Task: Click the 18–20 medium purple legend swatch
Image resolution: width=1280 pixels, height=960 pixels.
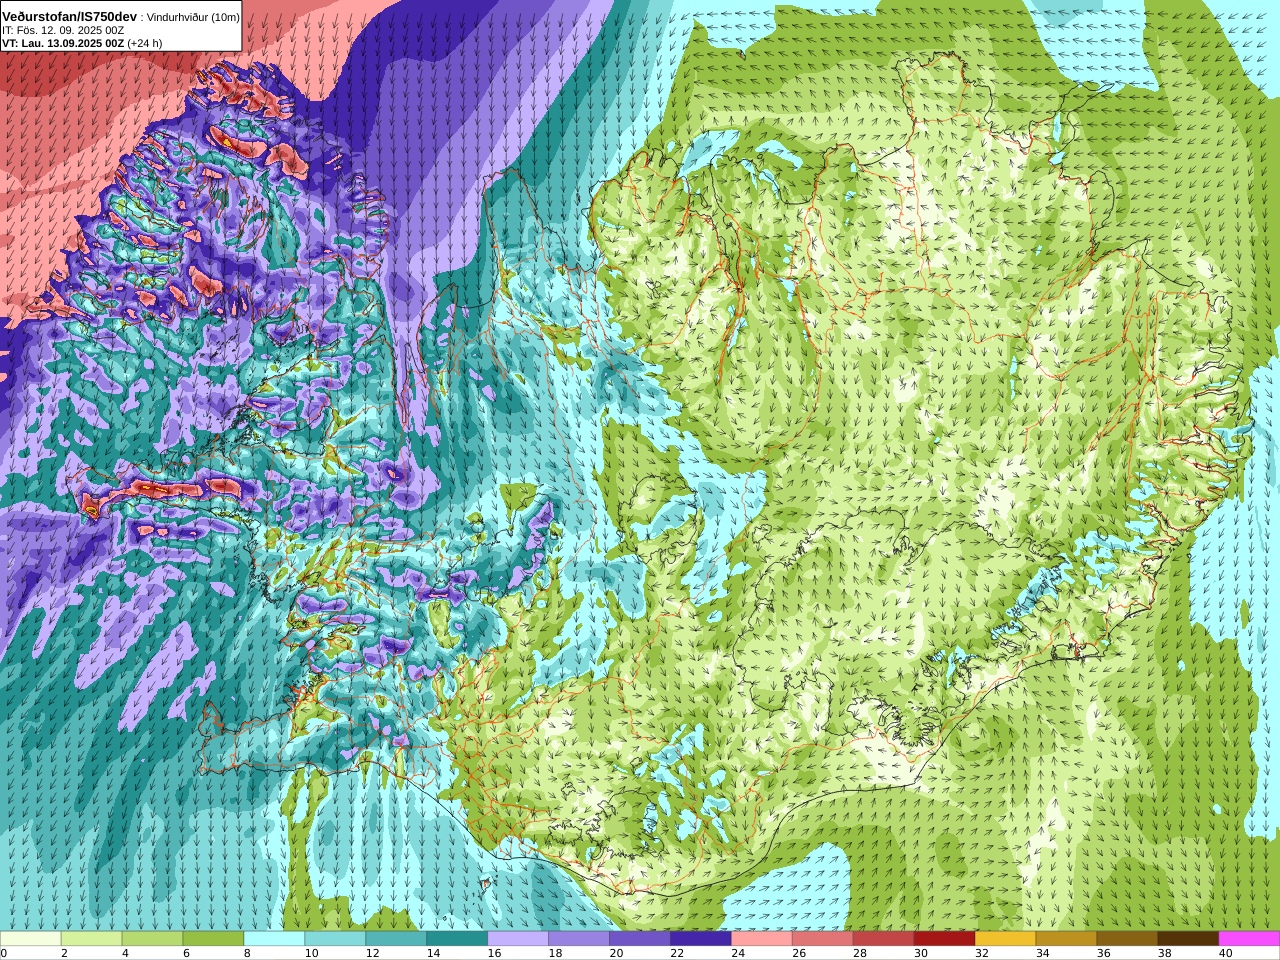Action: point(579,939)
